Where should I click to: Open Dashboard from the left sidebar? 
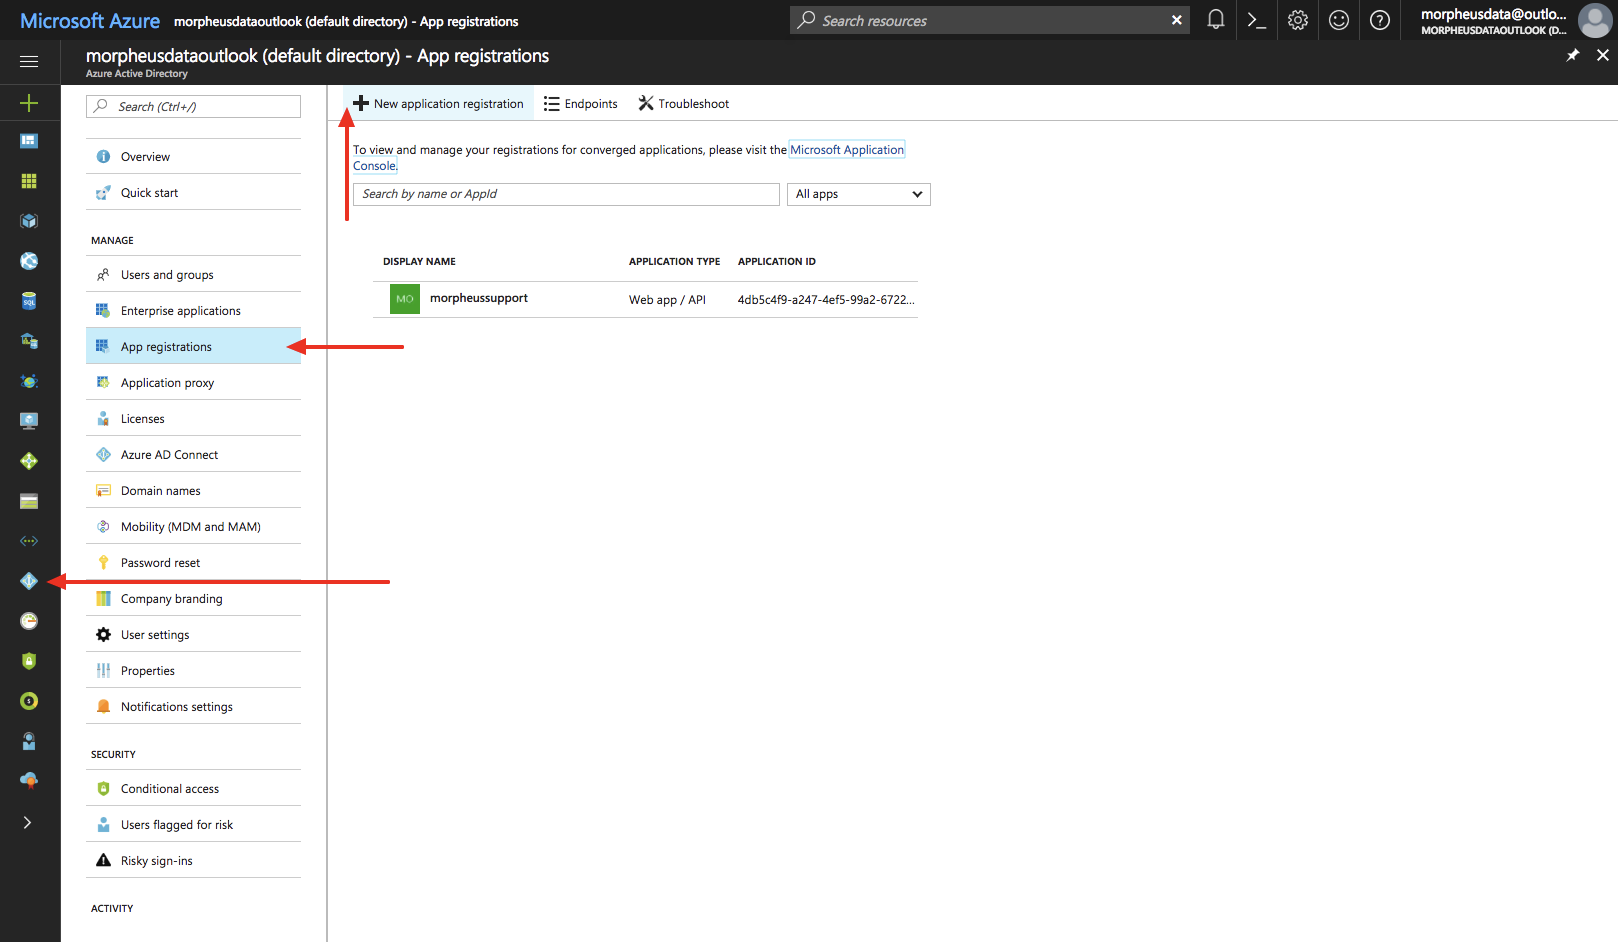click(29, 141)
